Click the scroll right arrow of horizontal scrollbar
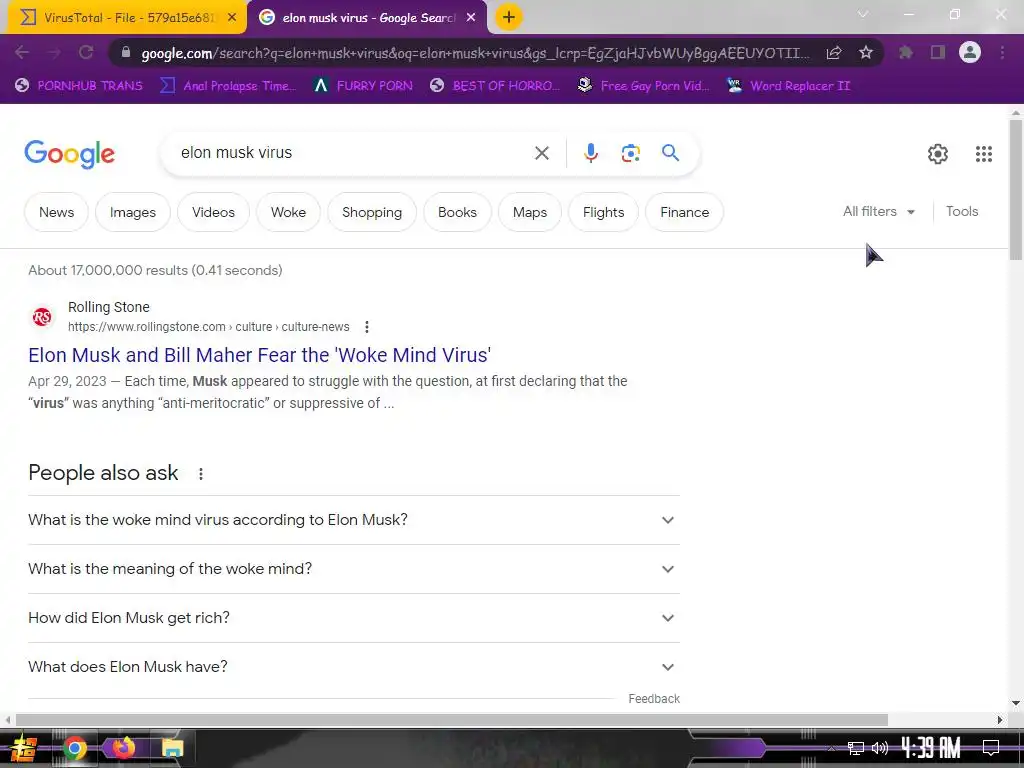The image size is (1024, 768). point(1000,720)
